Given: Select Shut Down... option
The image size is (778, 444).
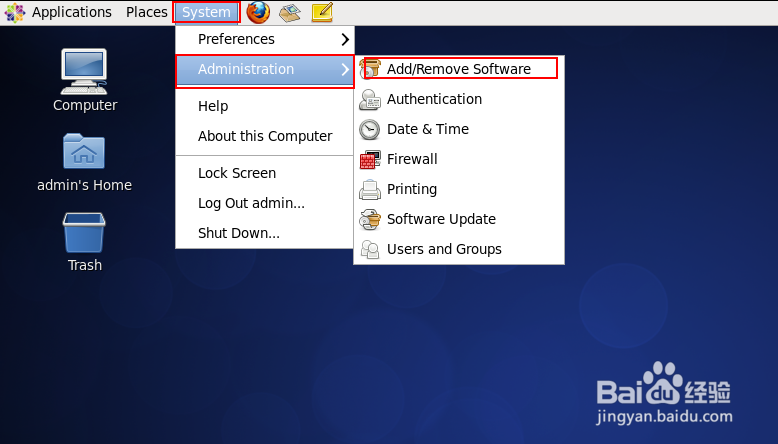Looking at the screenshot, I should 265,233.
